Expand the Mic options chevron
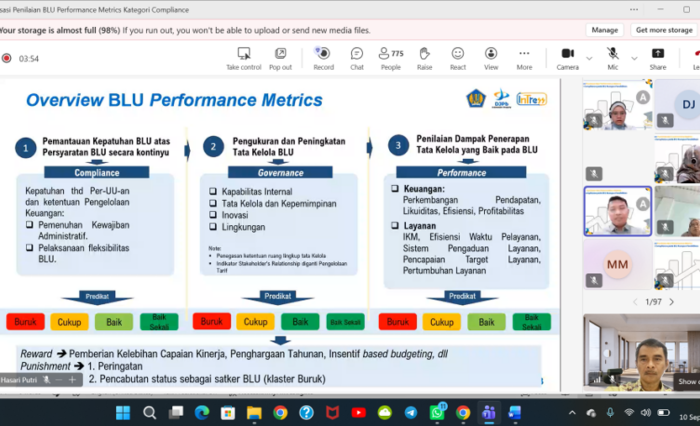The height and width of the screenshot is (426, 700). [x=634, y=58]
